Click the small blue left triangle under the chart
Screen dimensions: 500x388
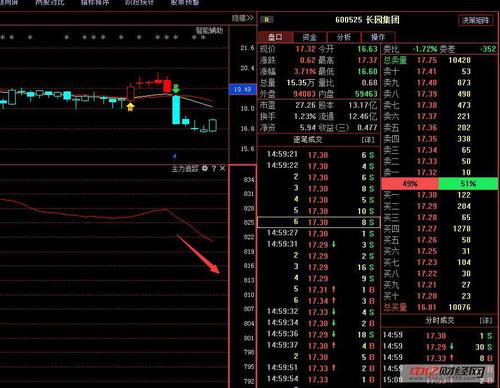(x=174, y=156)
